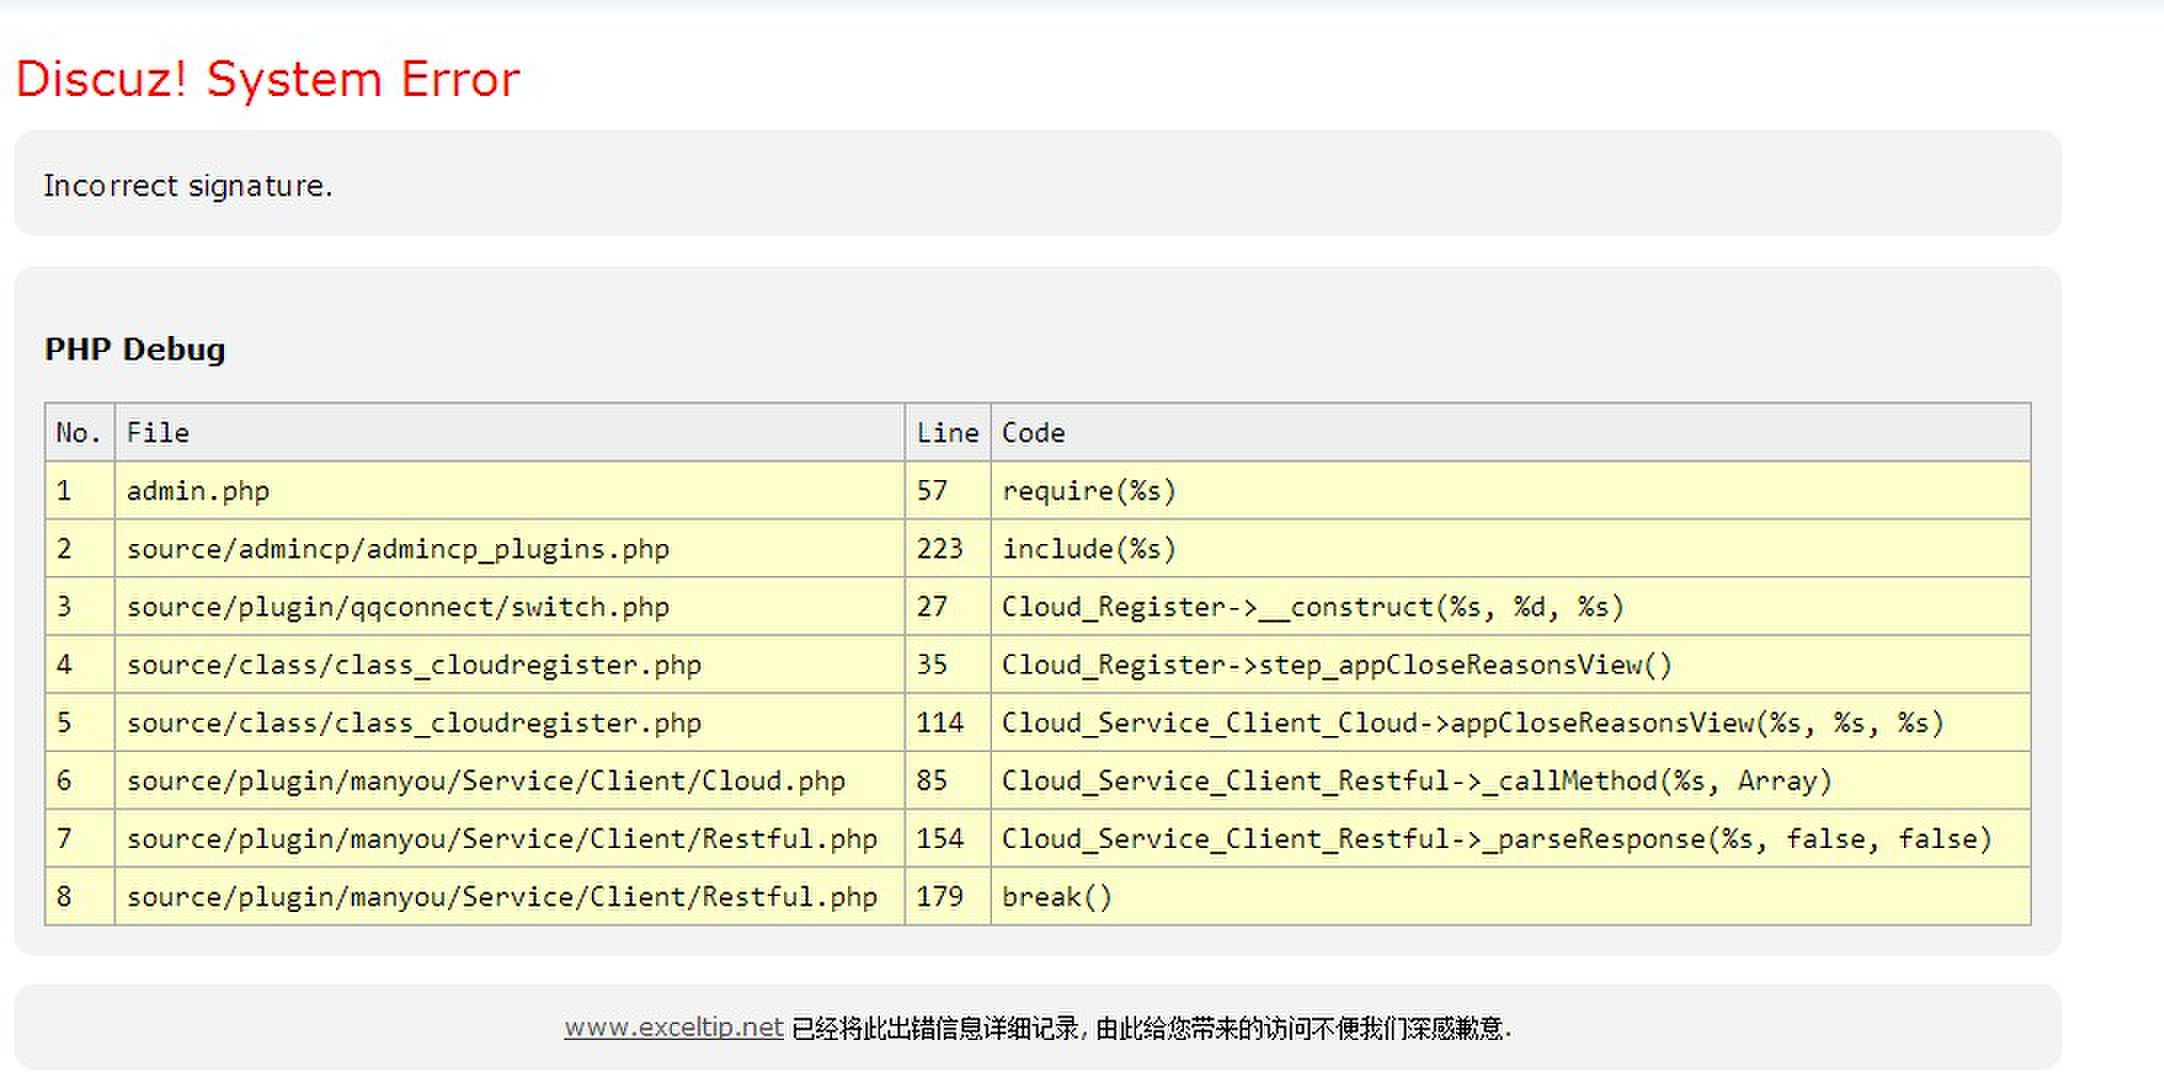Click the "Code" column header
The image size is (2164, 1078).
pos(1510,432)
